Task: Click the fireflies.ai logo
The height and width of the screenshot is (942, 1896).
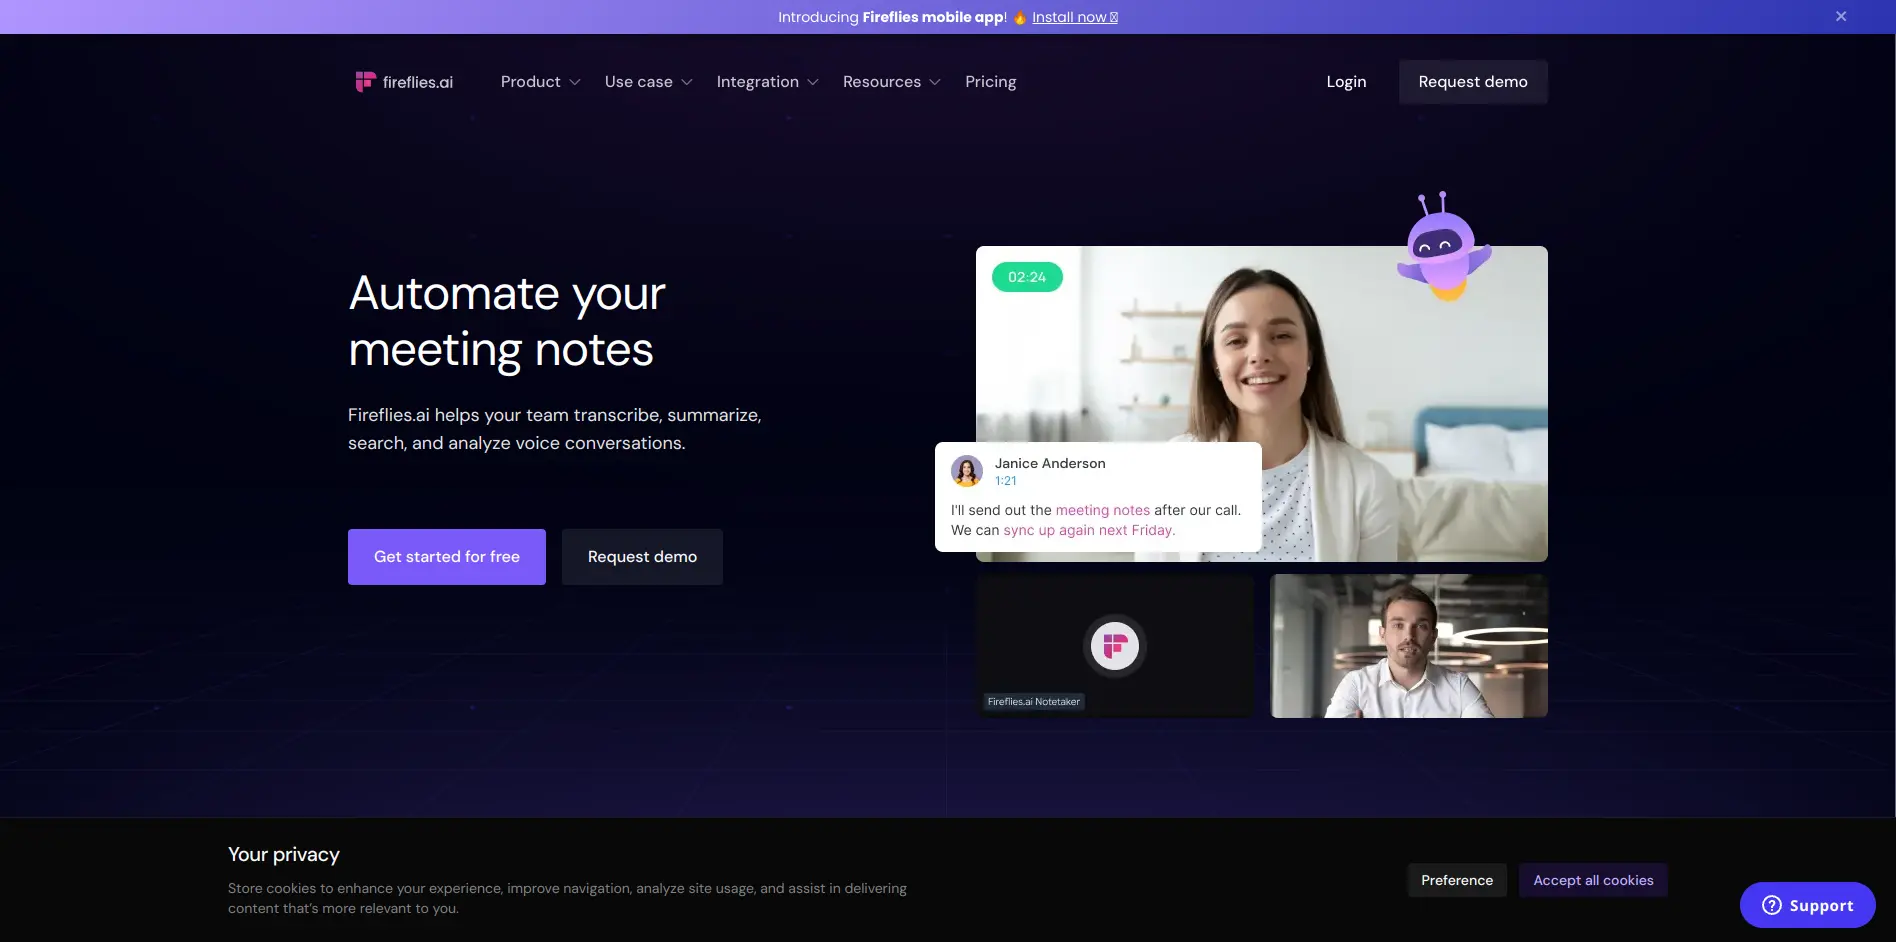Action: (x=402, y=81)
